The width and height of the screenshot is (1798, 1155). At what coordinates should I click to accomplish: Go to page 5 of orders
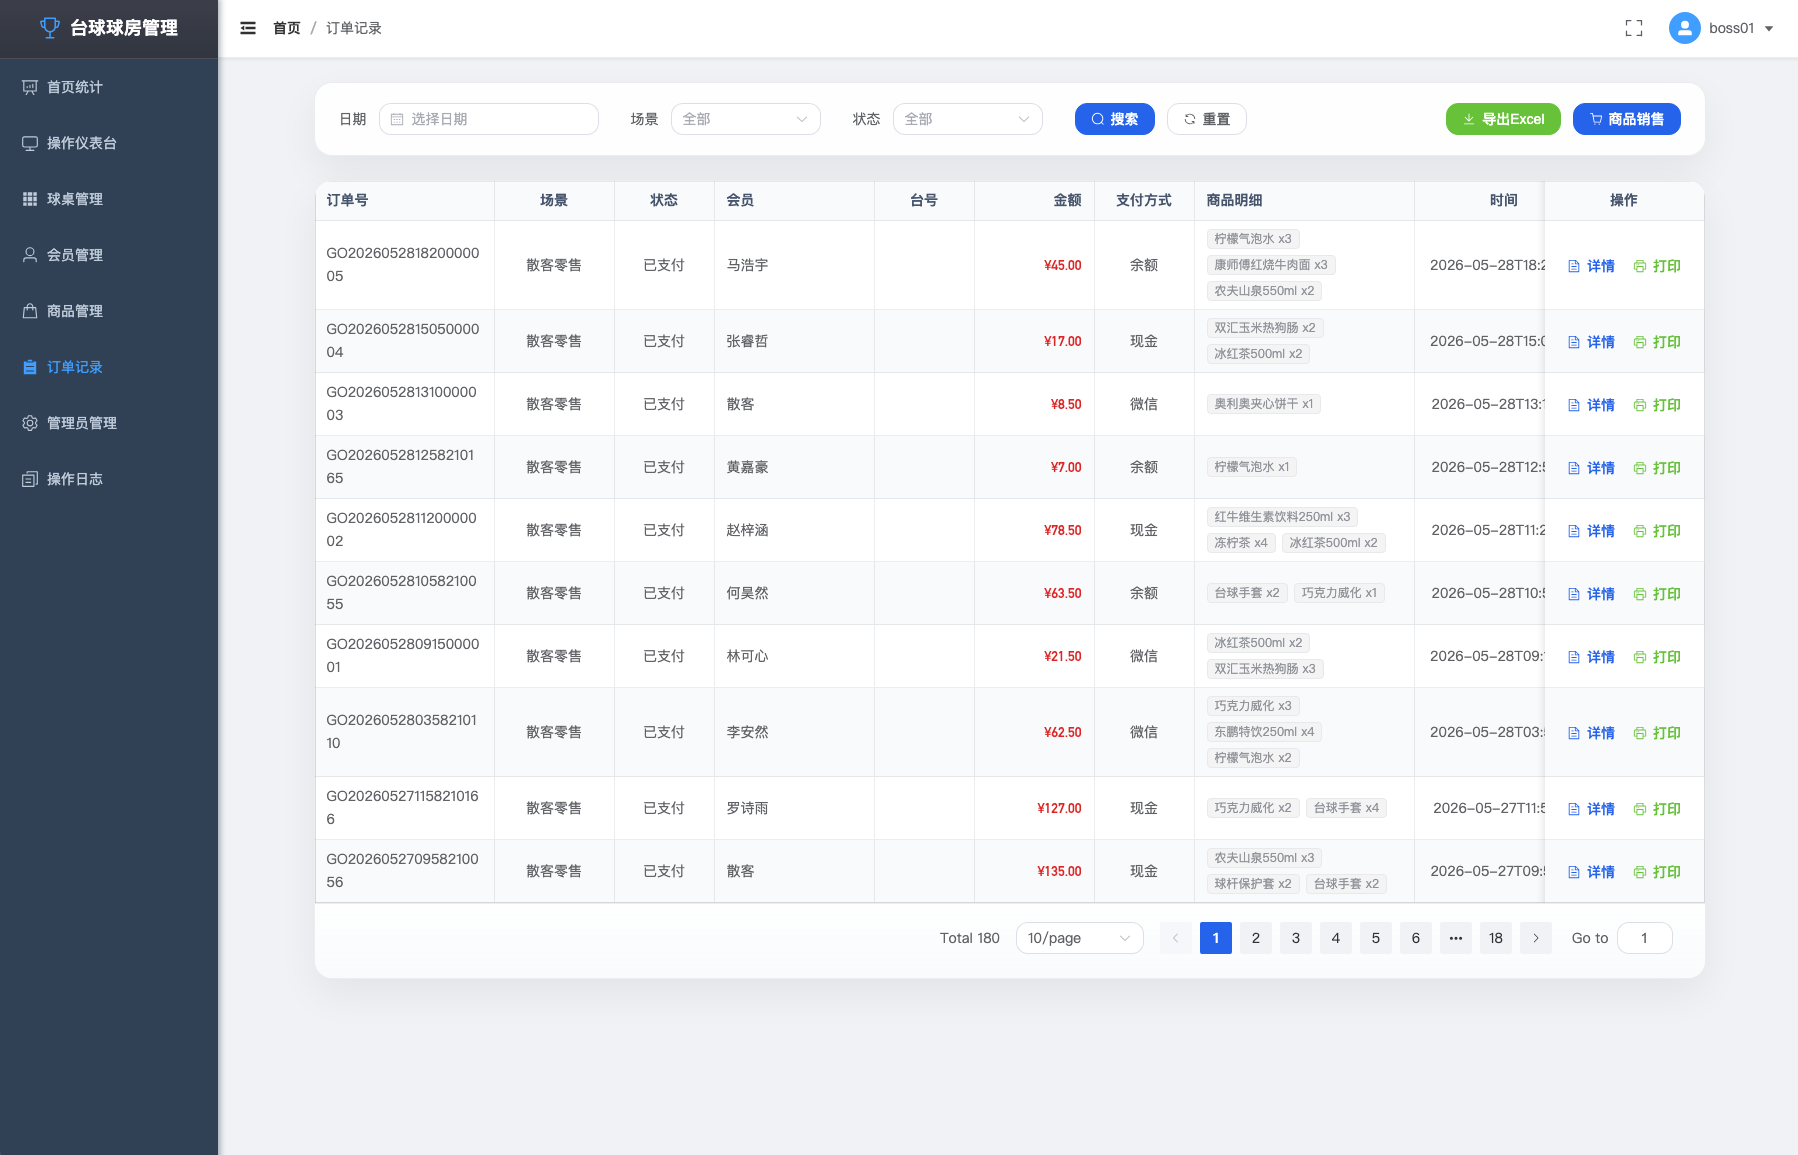pyautogui.click(x=1376, y=938)
